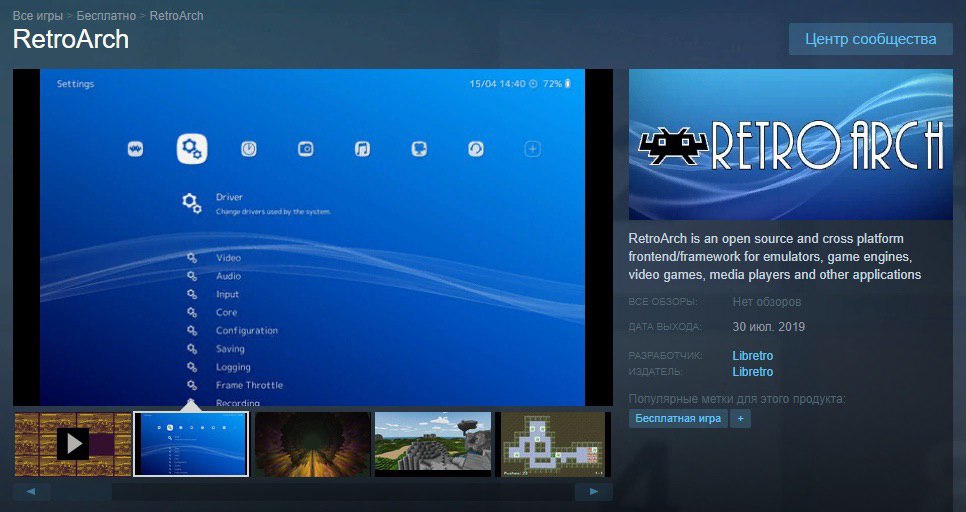The image size is (966, 512).
Task: Open the Бесплатно breadcrumb link
Action: [106, 15]
